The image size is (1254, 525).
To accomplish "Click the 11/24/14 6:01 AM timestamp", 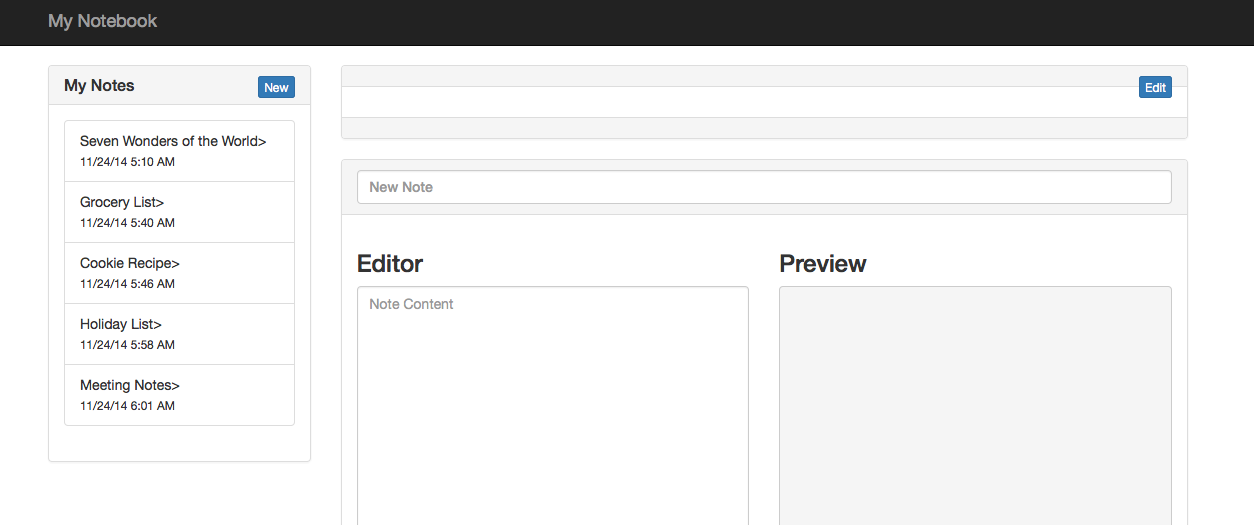I will pos(127,406).
